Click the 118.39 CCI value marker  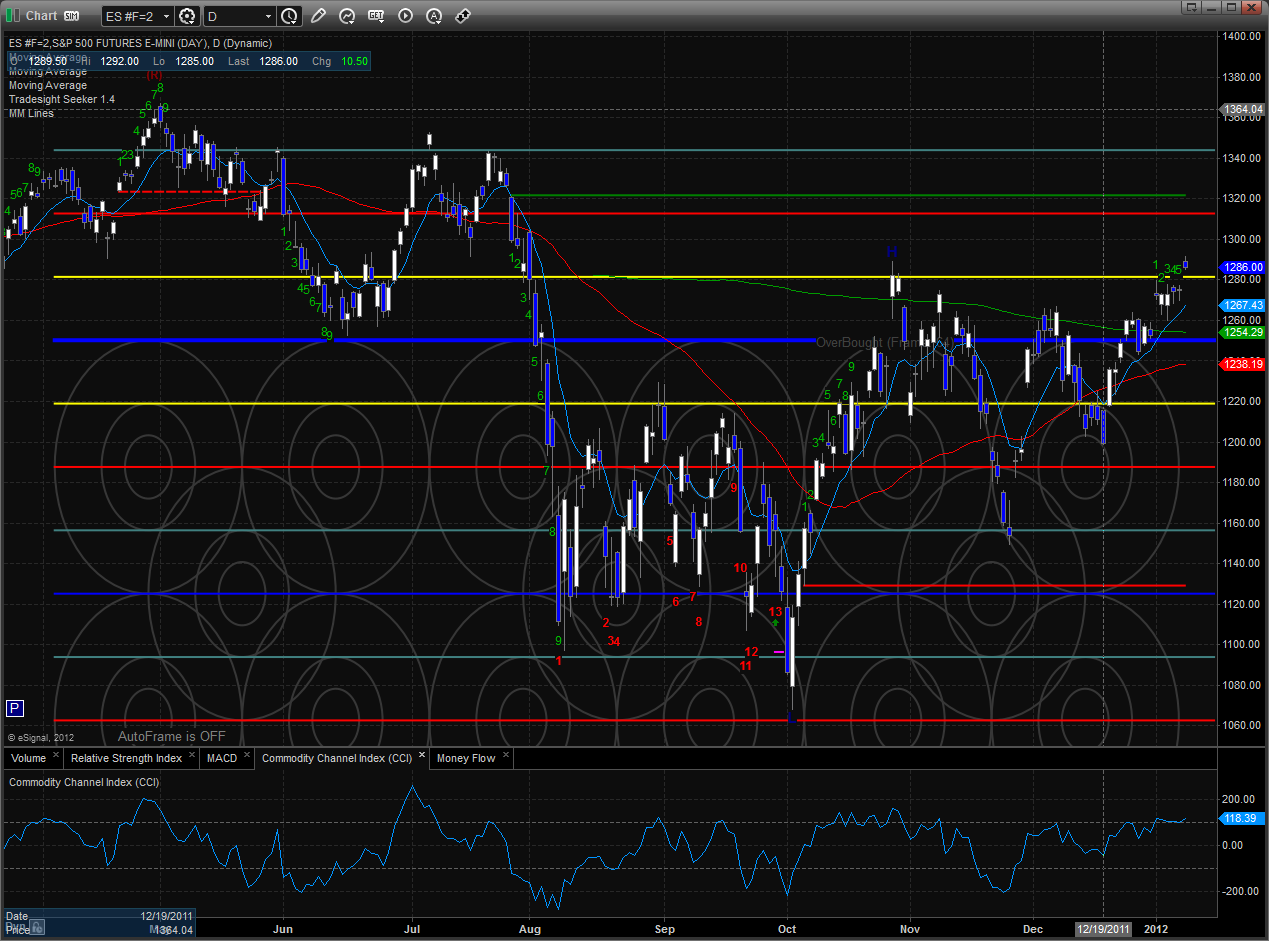[1240, 818]
